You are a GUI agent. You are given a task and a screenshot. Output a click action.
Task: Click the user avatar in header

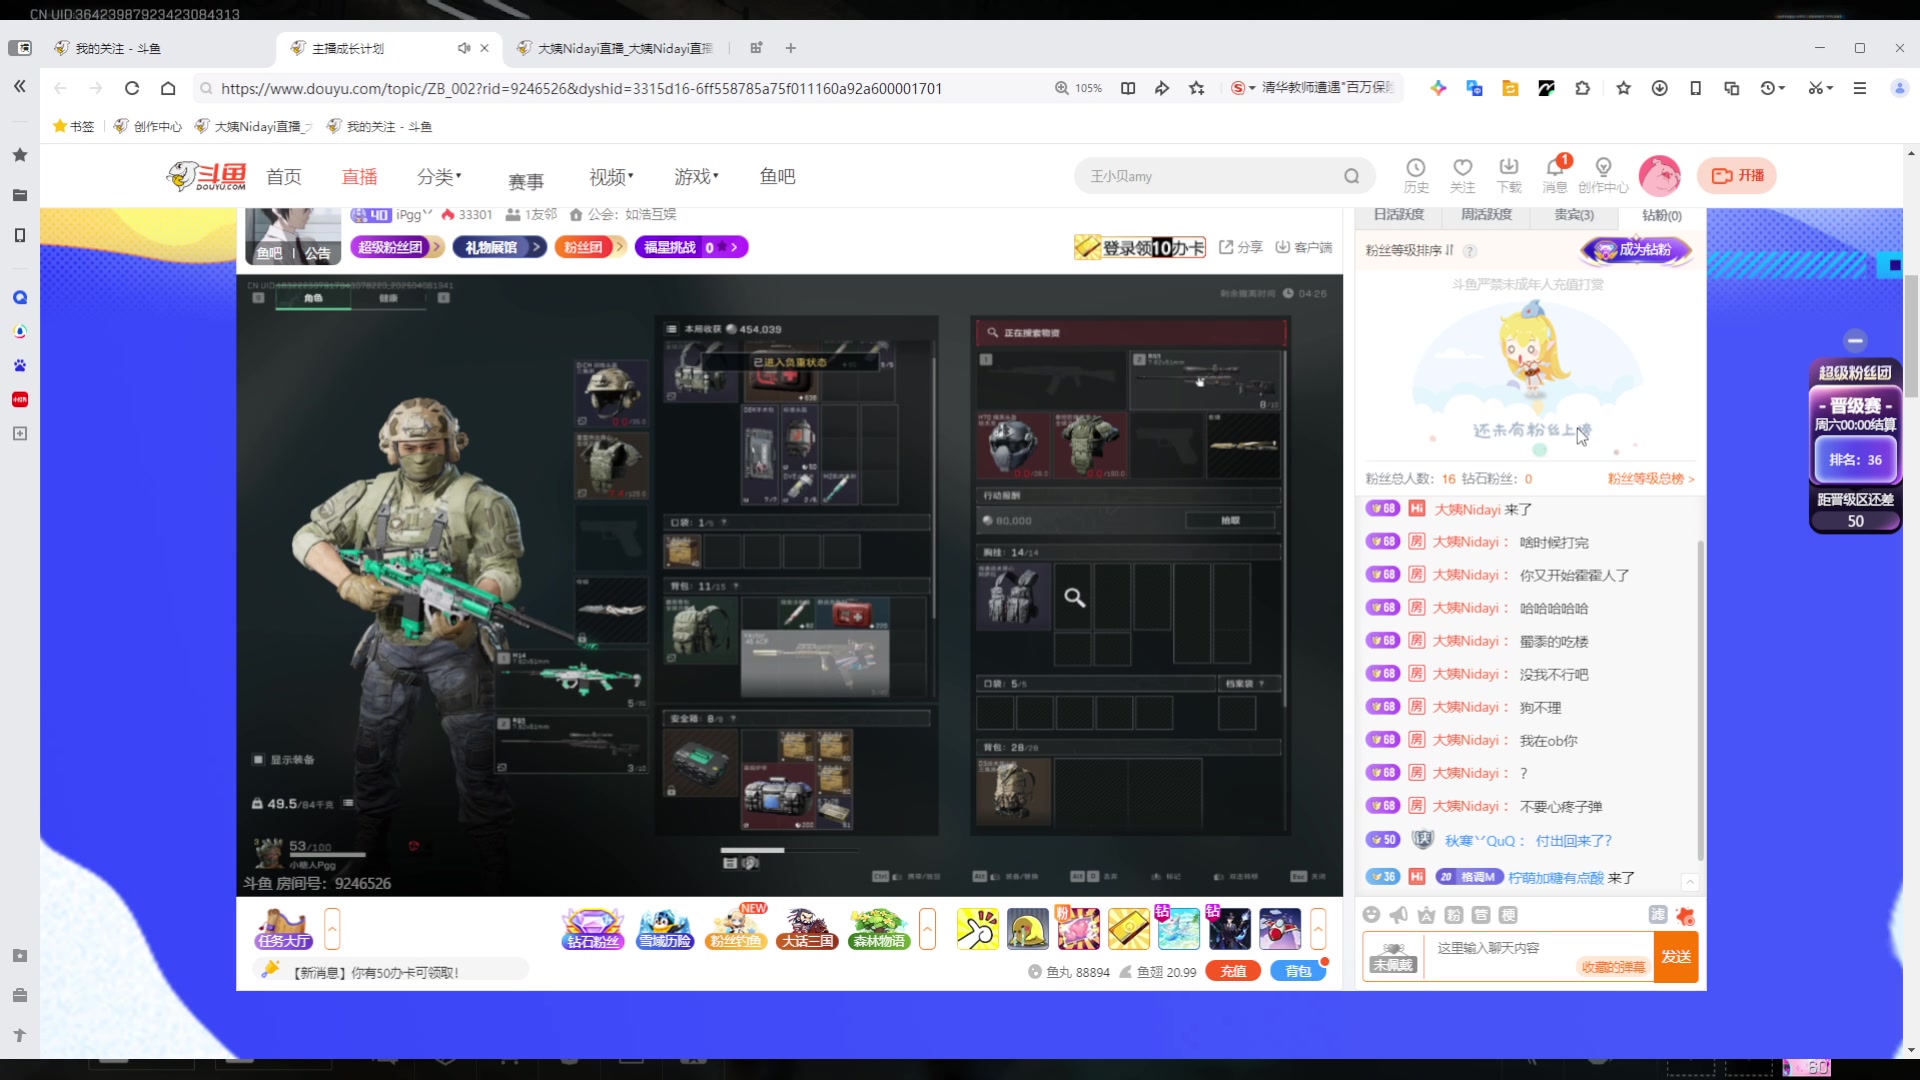point(1659,176)
